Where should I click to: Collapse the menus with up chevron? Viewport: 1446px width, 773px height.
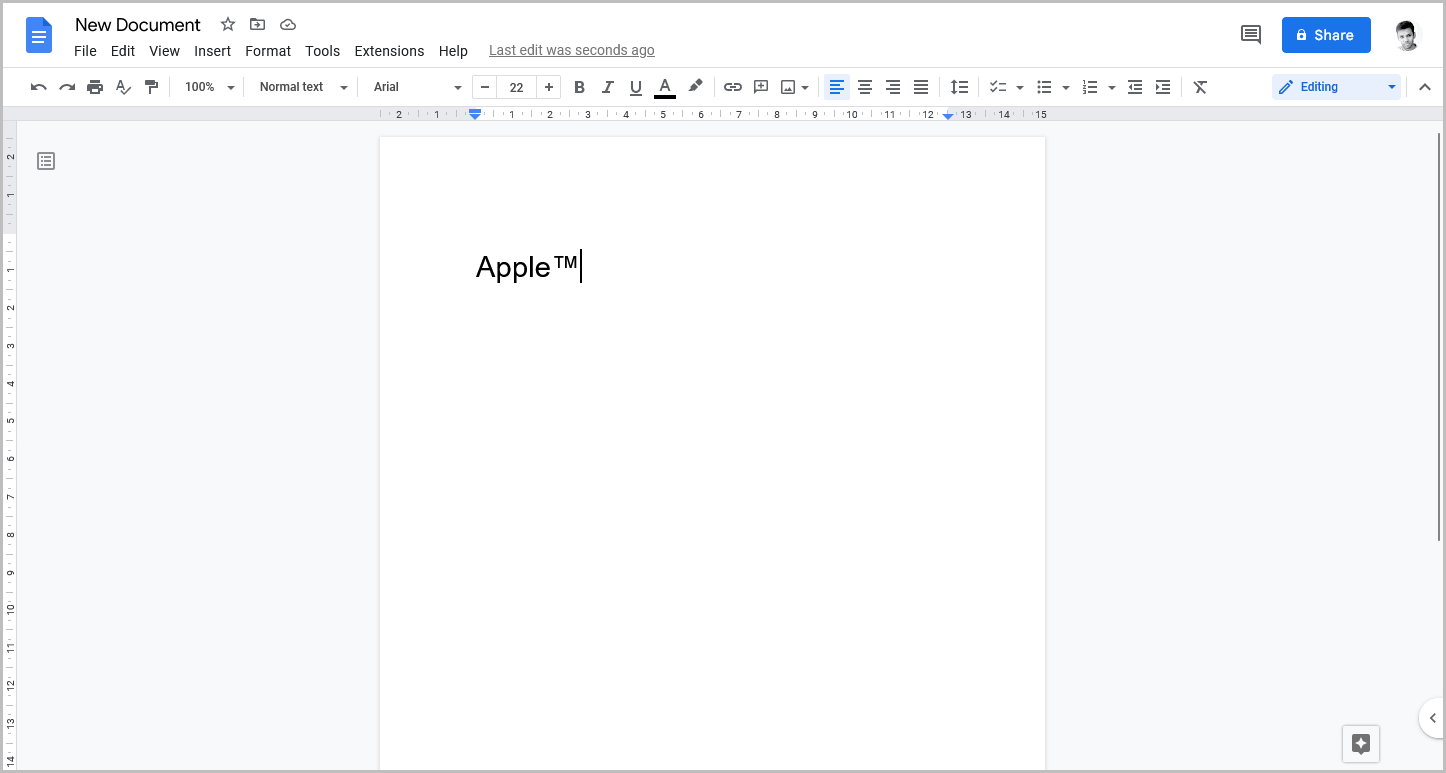1425,87
